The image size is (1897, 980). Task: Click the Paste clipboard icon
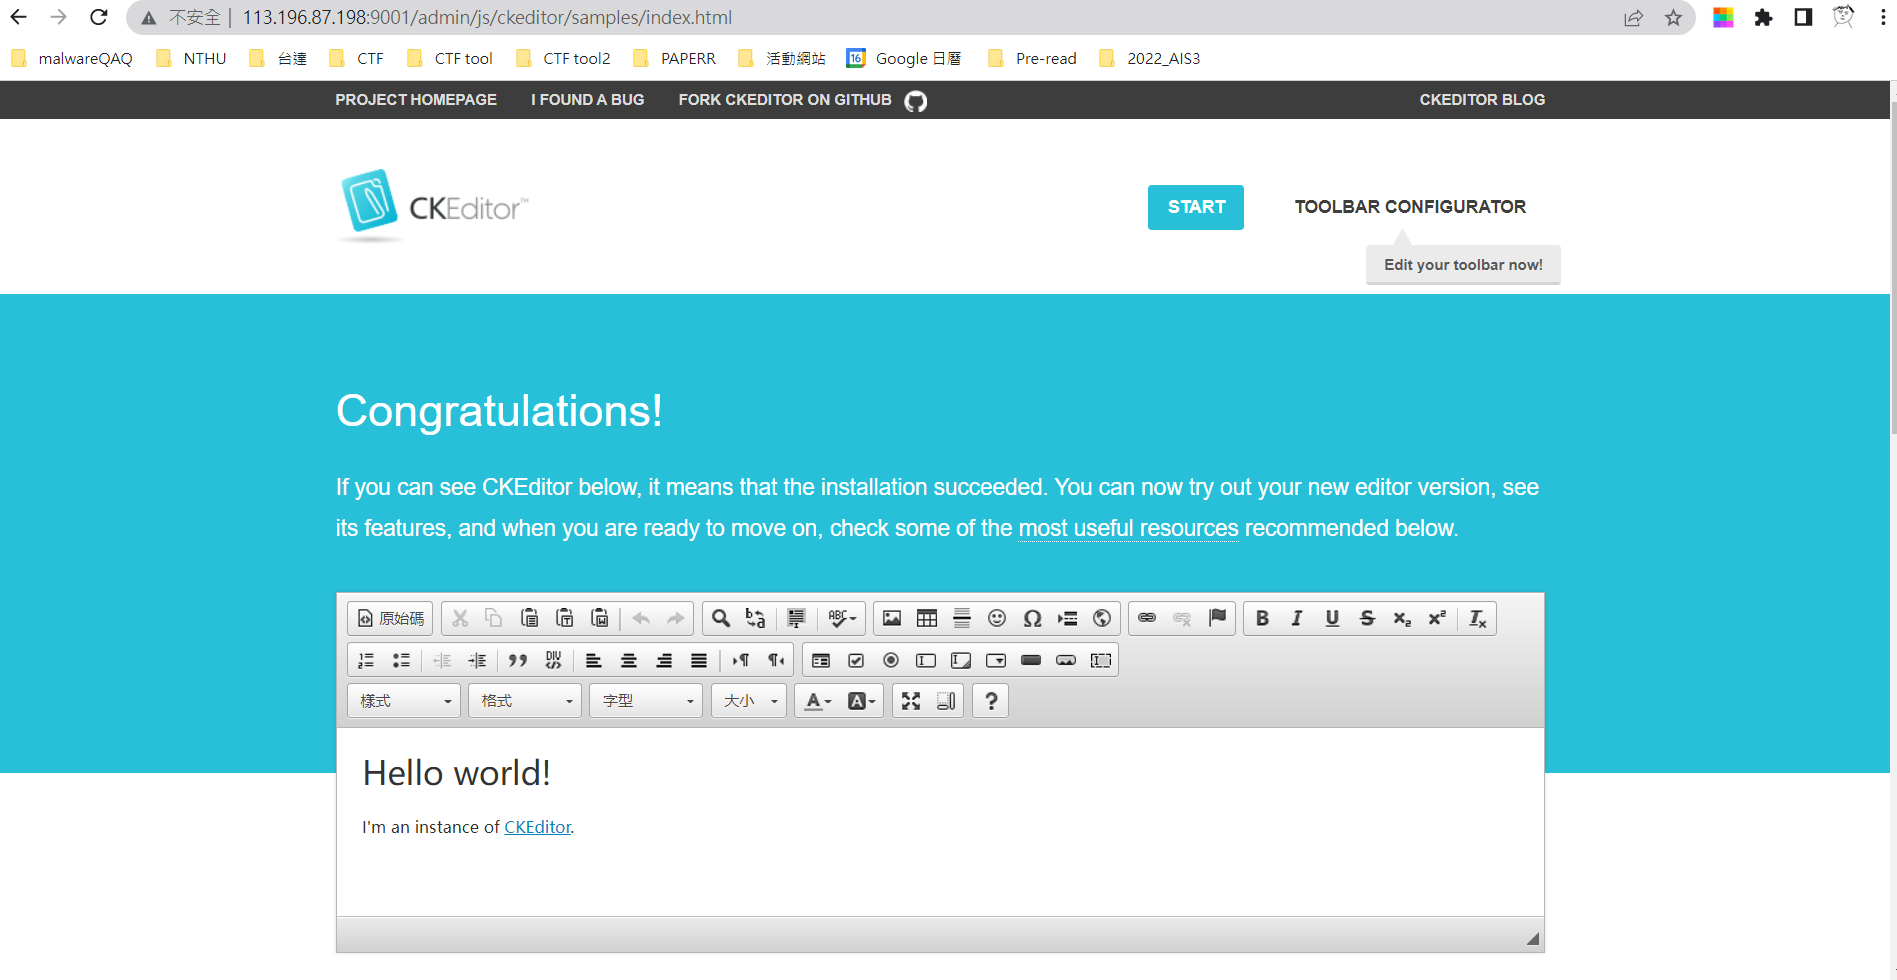530,619
